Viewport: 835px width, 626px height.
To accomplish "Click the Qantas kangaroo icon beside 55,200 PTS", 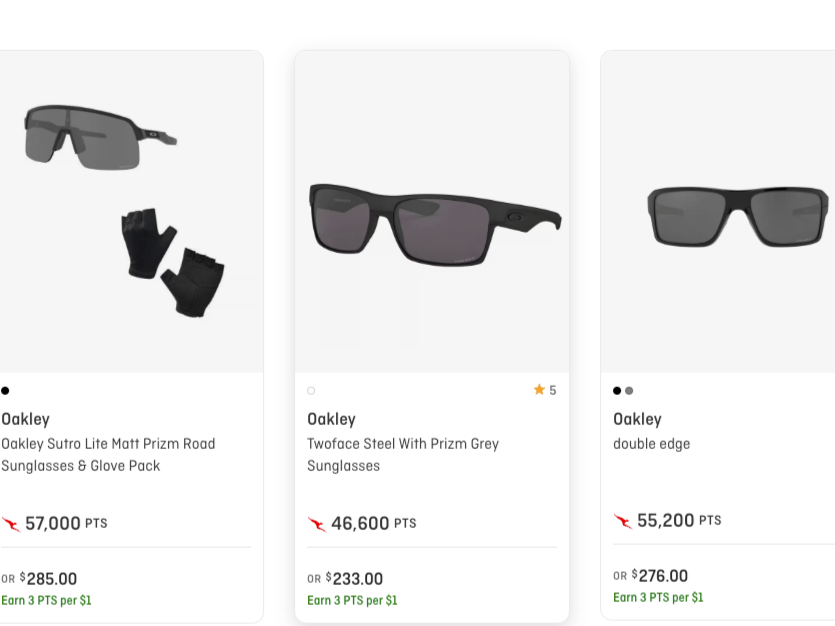I will click(623, 521).
